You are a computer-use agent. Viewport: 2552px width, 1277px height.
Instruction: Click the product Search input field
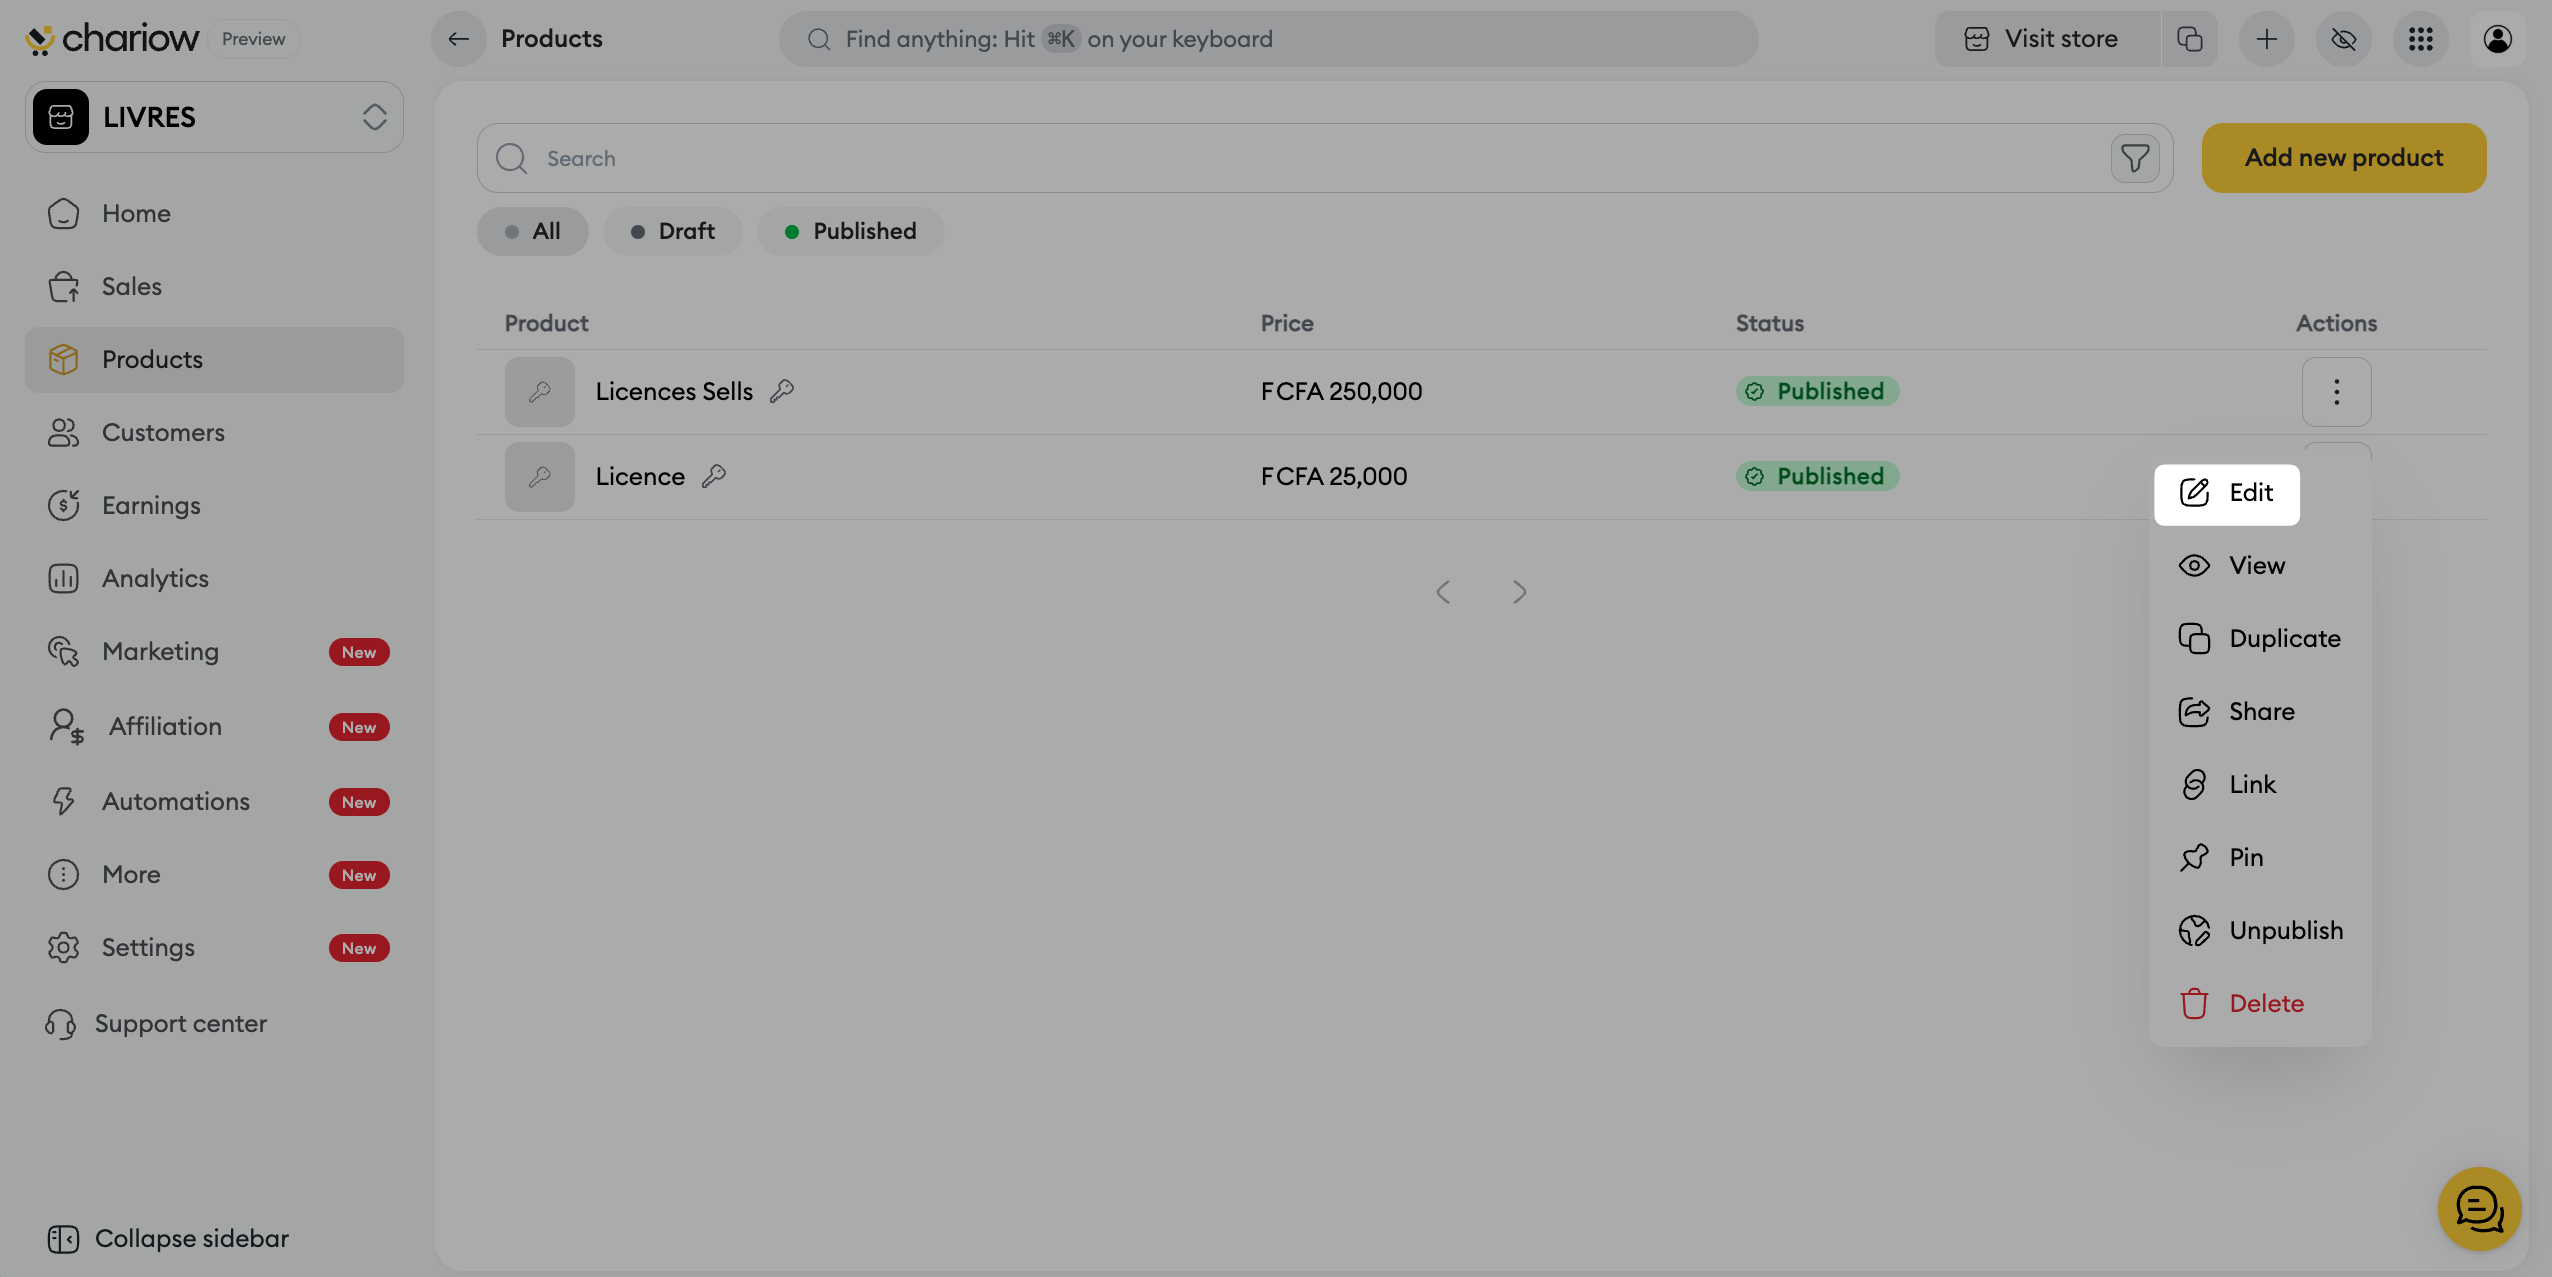(1300, 158)
